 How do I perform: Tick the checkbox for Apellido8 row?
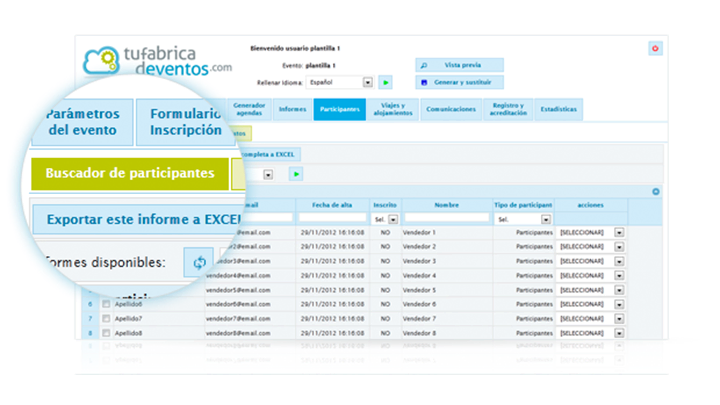coord(107,332)
